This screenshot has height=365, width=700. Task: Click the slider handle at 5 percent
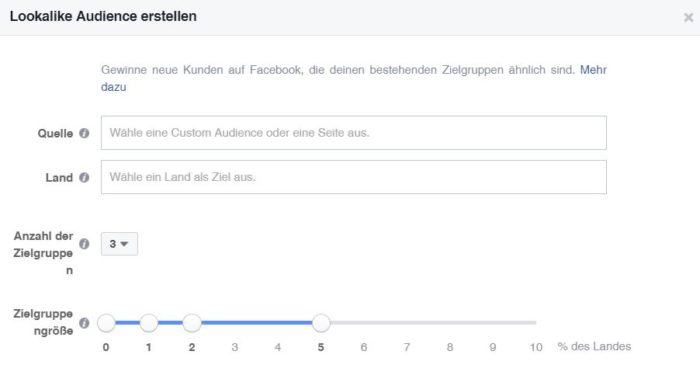point(321,323)
